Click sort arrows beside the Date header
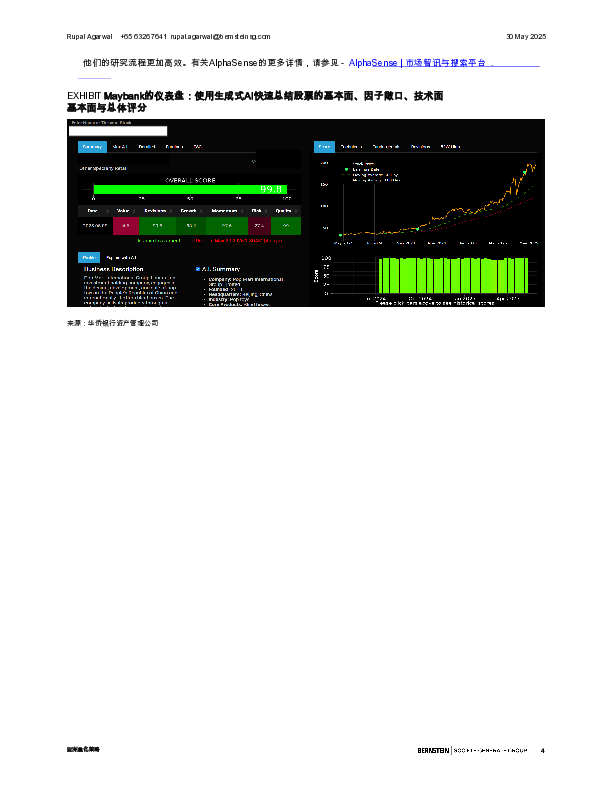The height and width of the screenshot is (792, 612). (108, 211)
